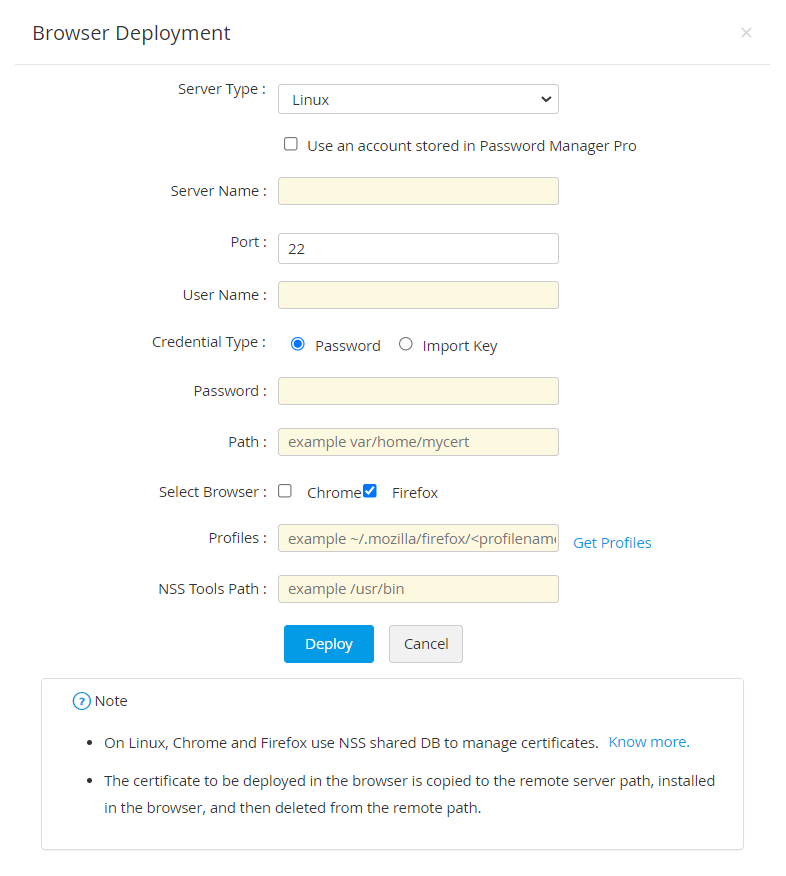786x876 pixels.
Task: Check the Chrome browser checkbox
Action: (x=285, y=491)
